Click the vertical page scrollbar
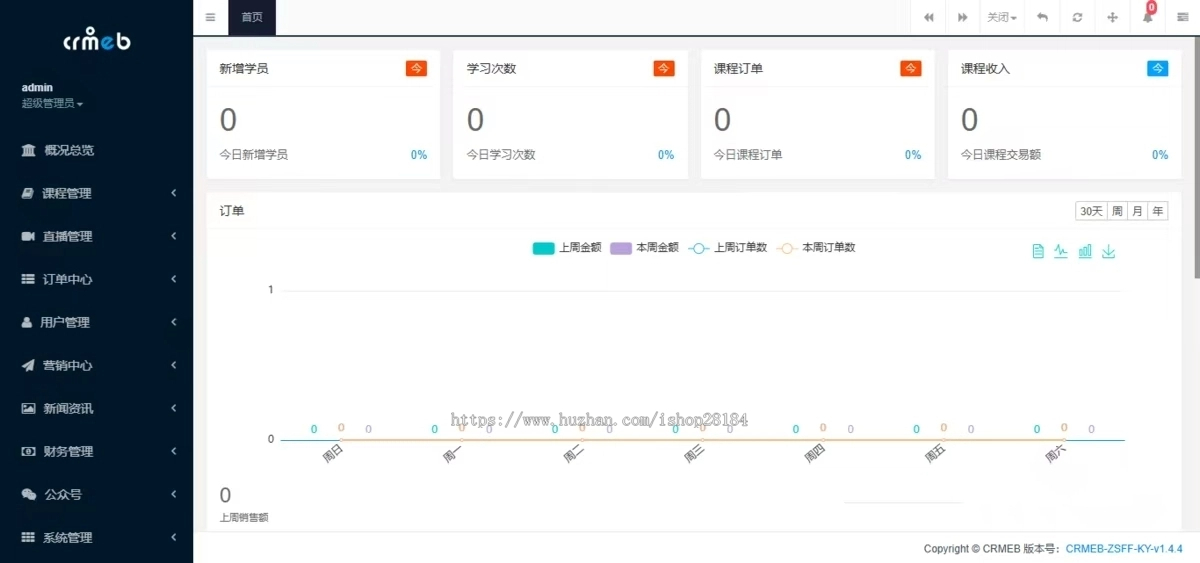The image size is (1200, 563). 1196,160
